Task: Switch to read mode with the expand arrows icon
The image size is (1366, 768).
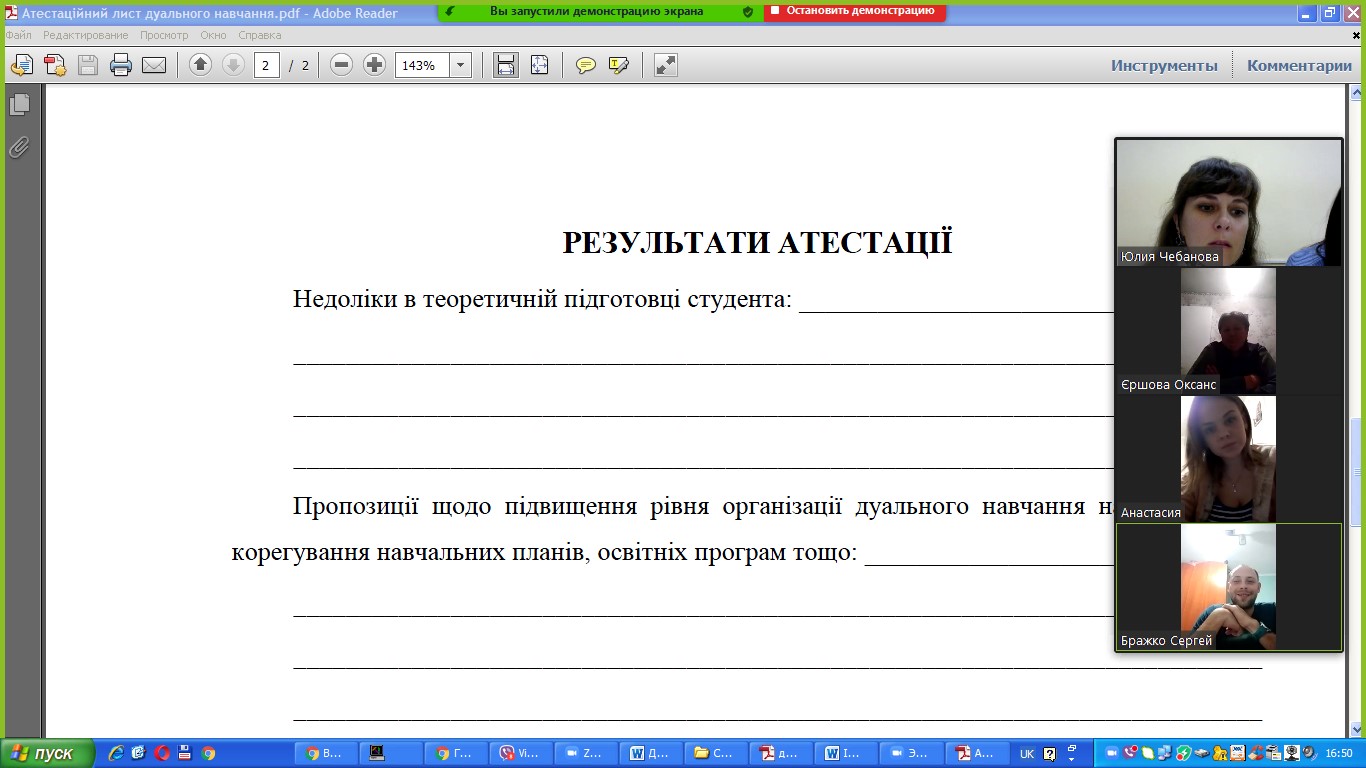Action: pyautogui.click(x=665, y=65)
